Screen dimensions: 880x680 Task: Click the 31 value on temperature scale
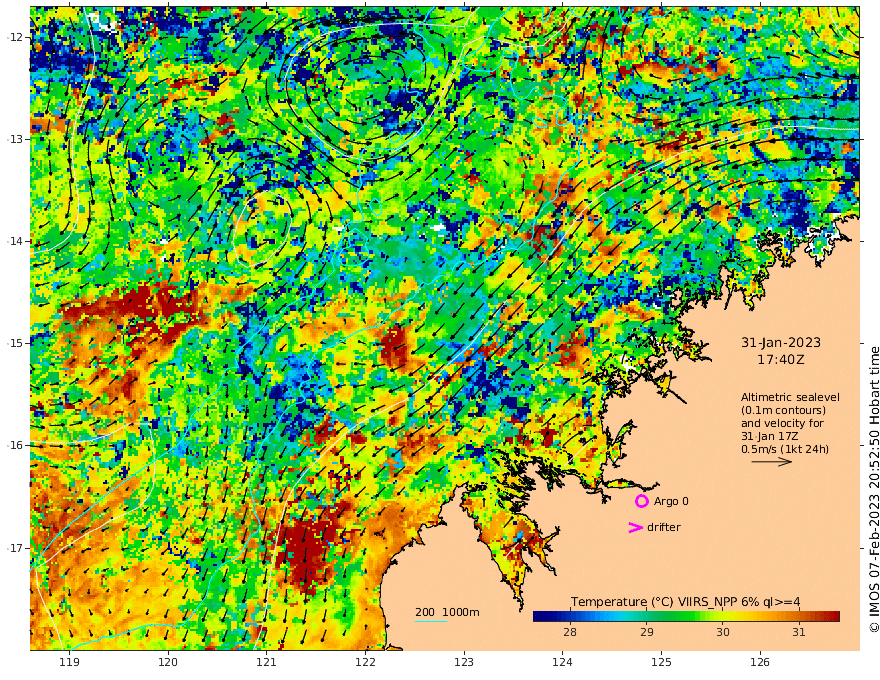click(799, 632)
